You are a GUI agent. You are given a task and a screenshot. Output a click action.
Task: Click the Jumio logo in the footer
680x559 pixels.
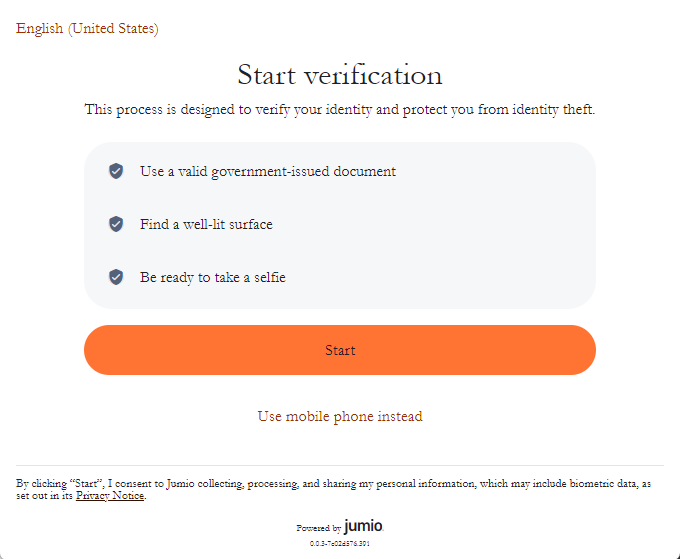(x=363, y=526)
